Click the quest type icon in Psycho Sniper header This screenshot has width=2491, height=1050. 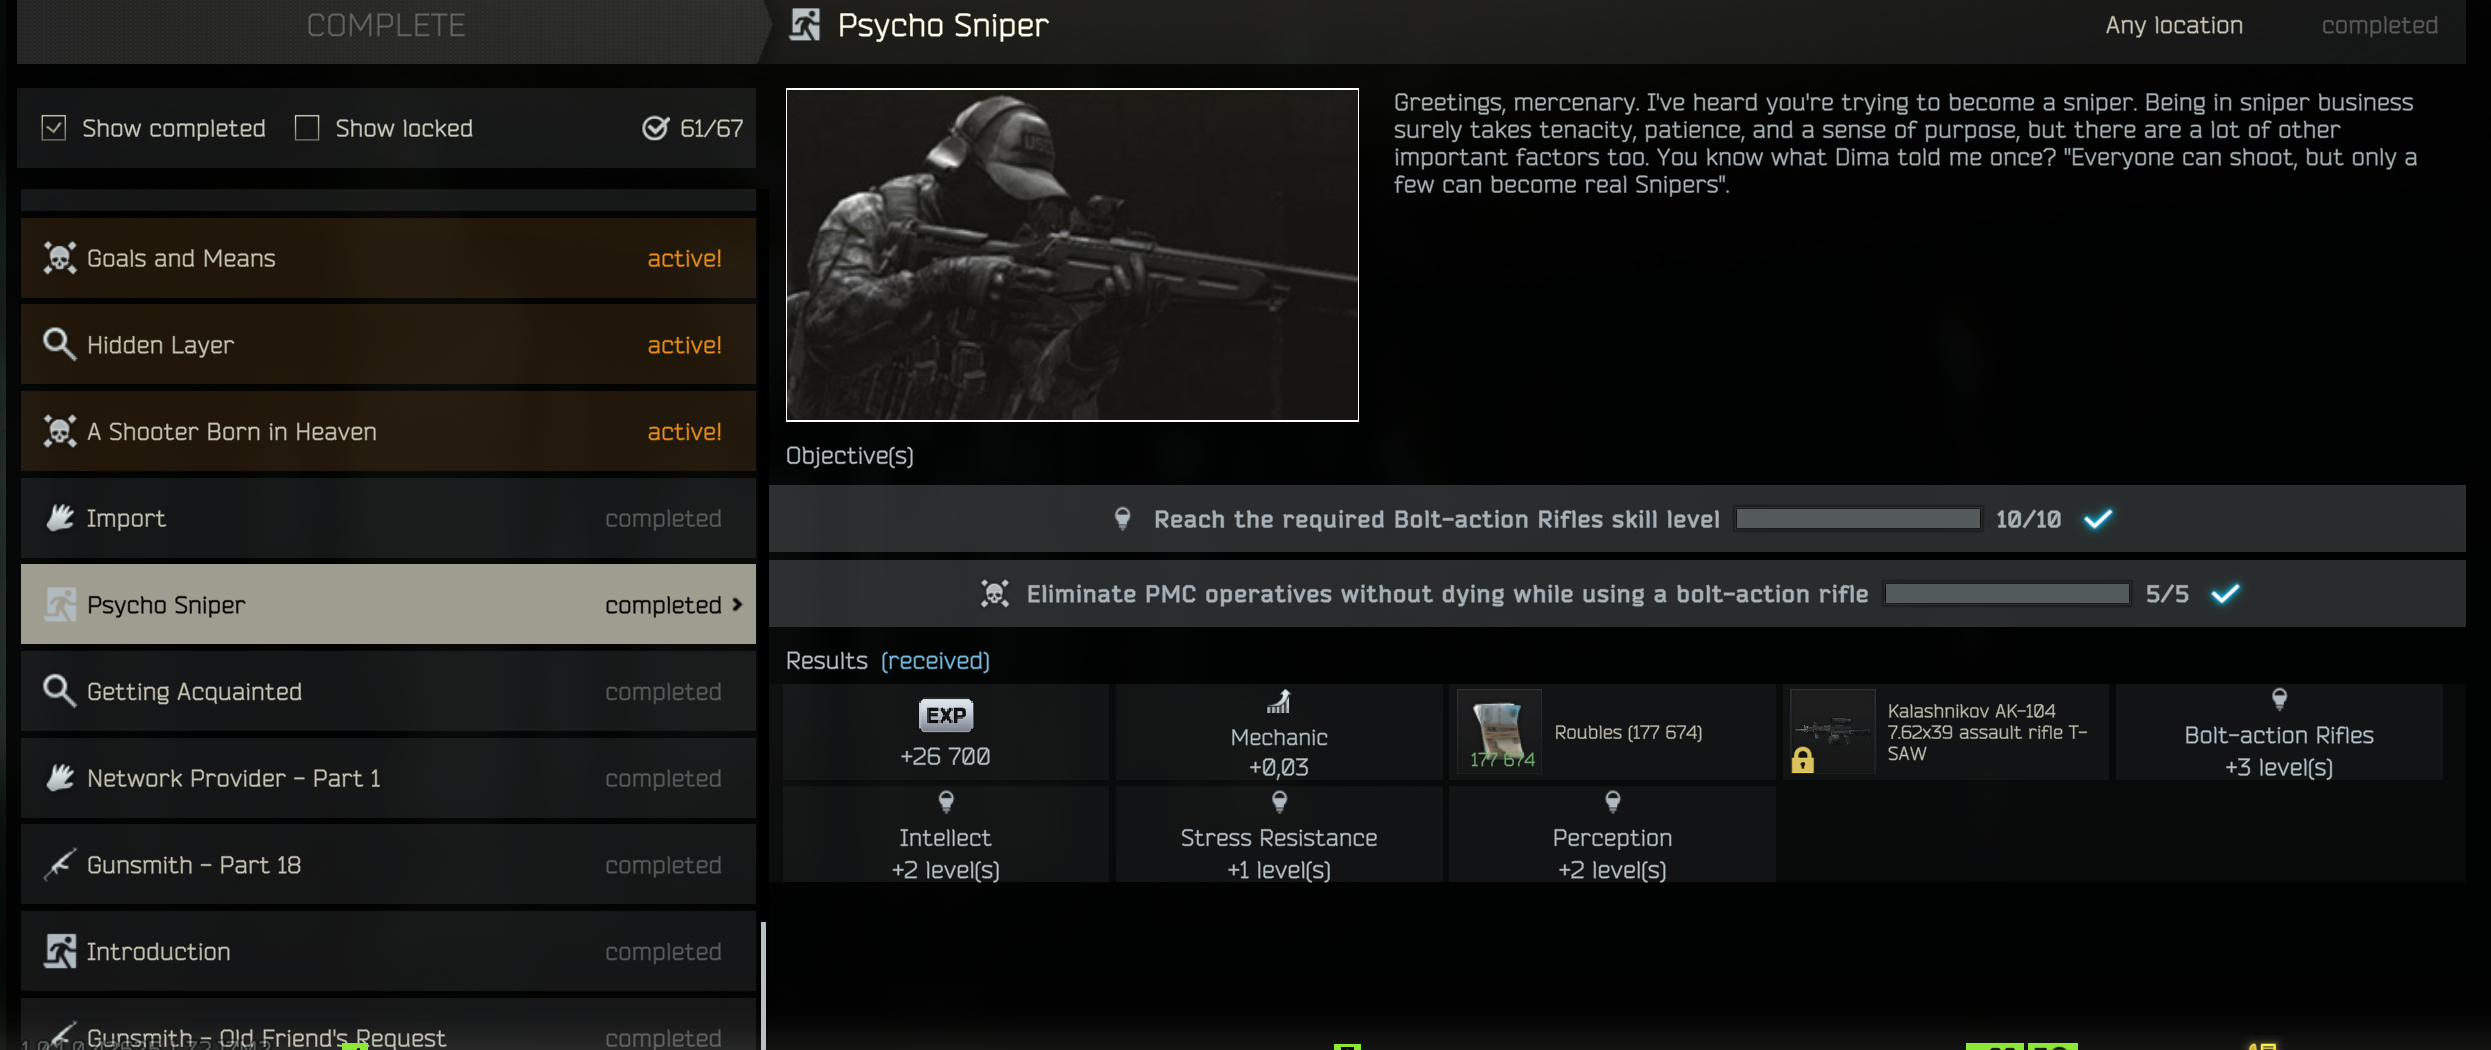tap(804, 25)
